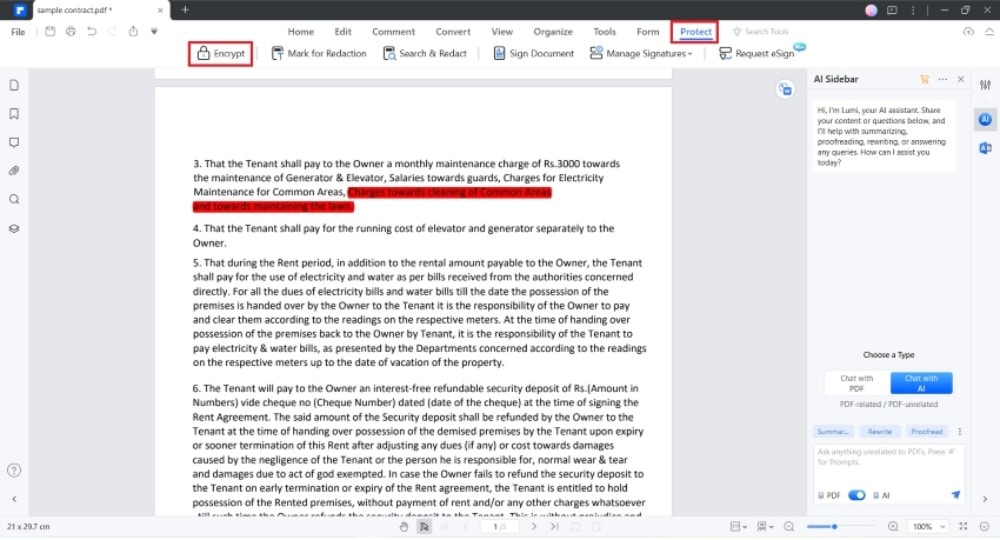Click the Proofread prompt chip
This screenshot has height=540, width=1000.
pyautogui.click(x=927, y=432)
